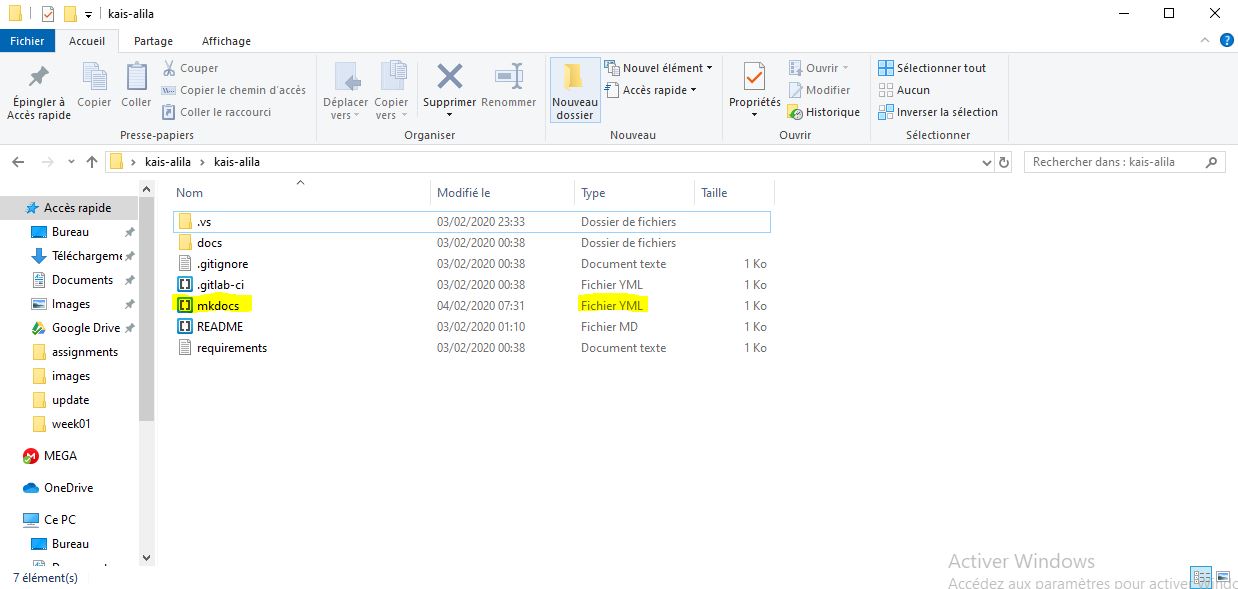Screen dimensions: 1238x589
Task: Select the docs folder
Action: click(x=472, y=243)
